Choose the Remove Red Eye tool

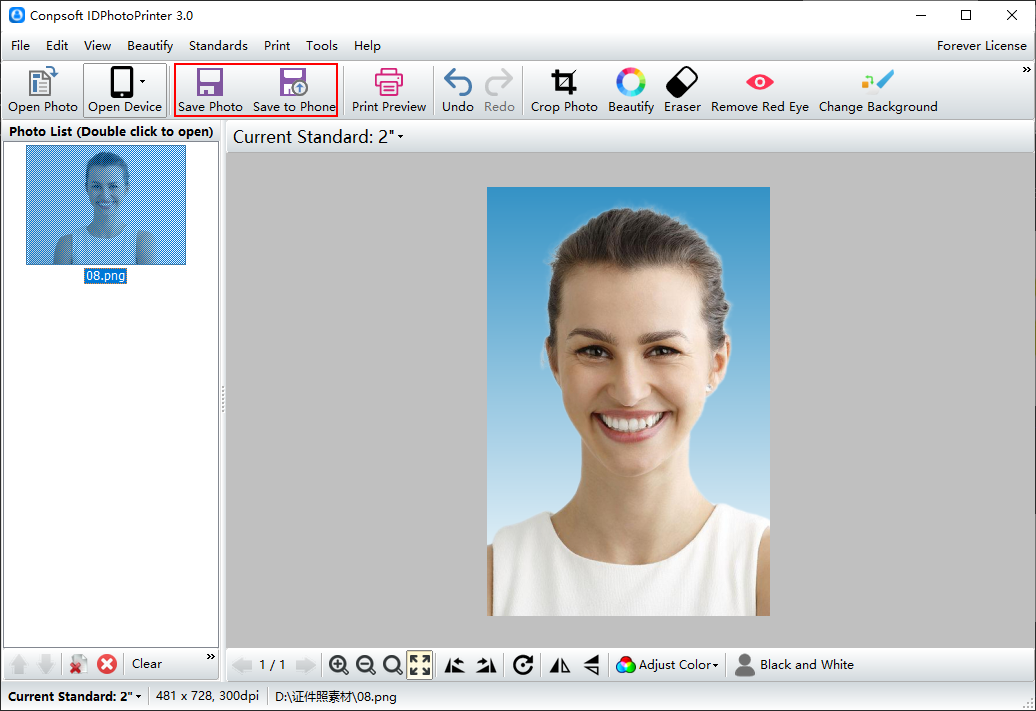760,91
